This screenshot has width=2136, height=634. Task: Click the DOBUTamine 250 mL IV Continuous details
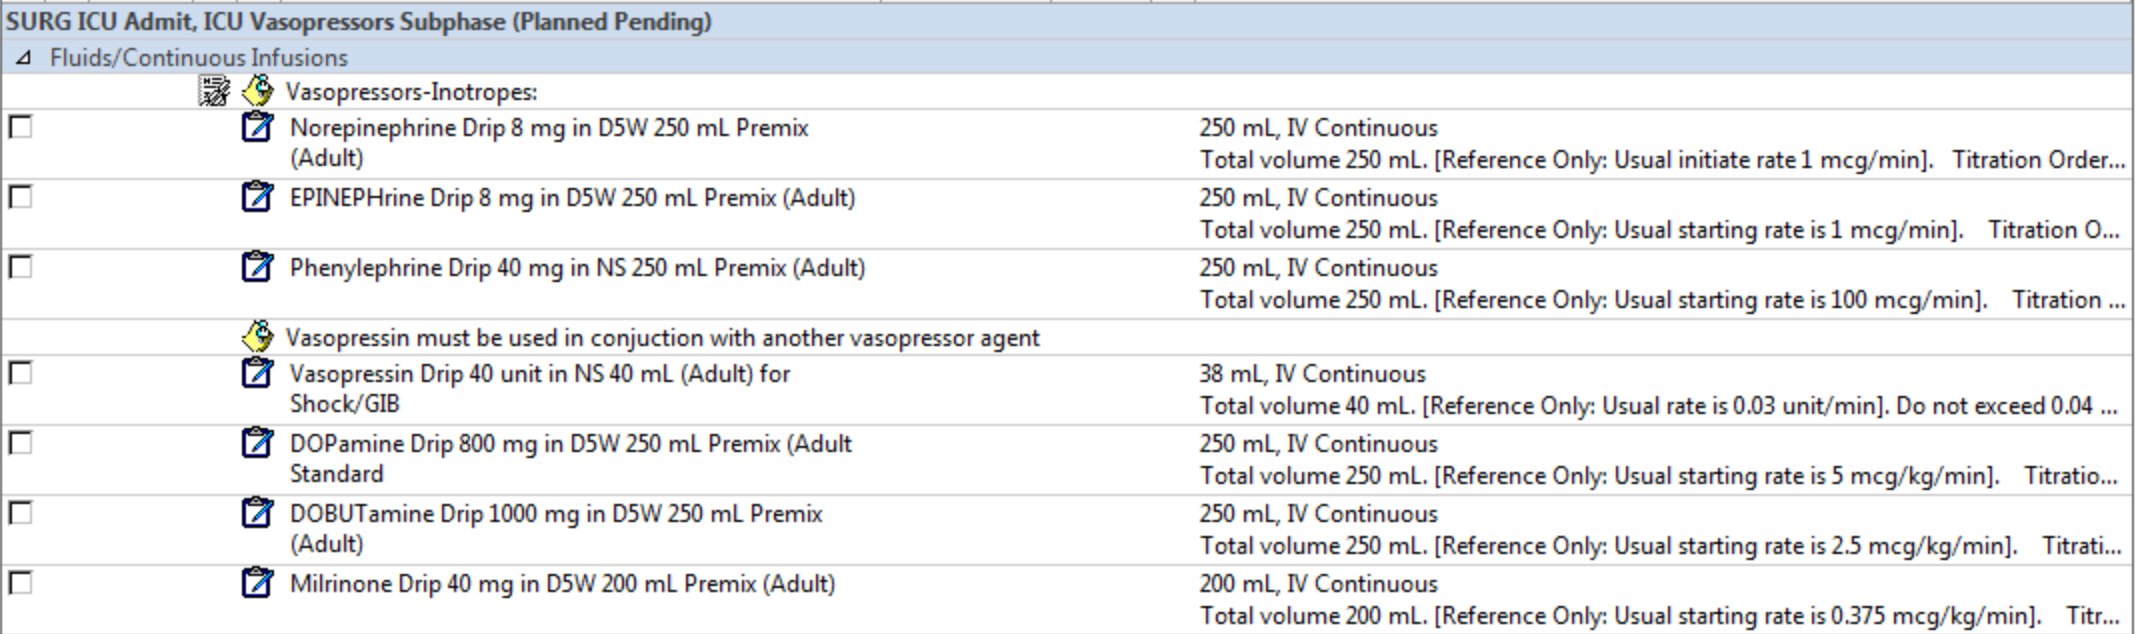[x=1318, y=514]
